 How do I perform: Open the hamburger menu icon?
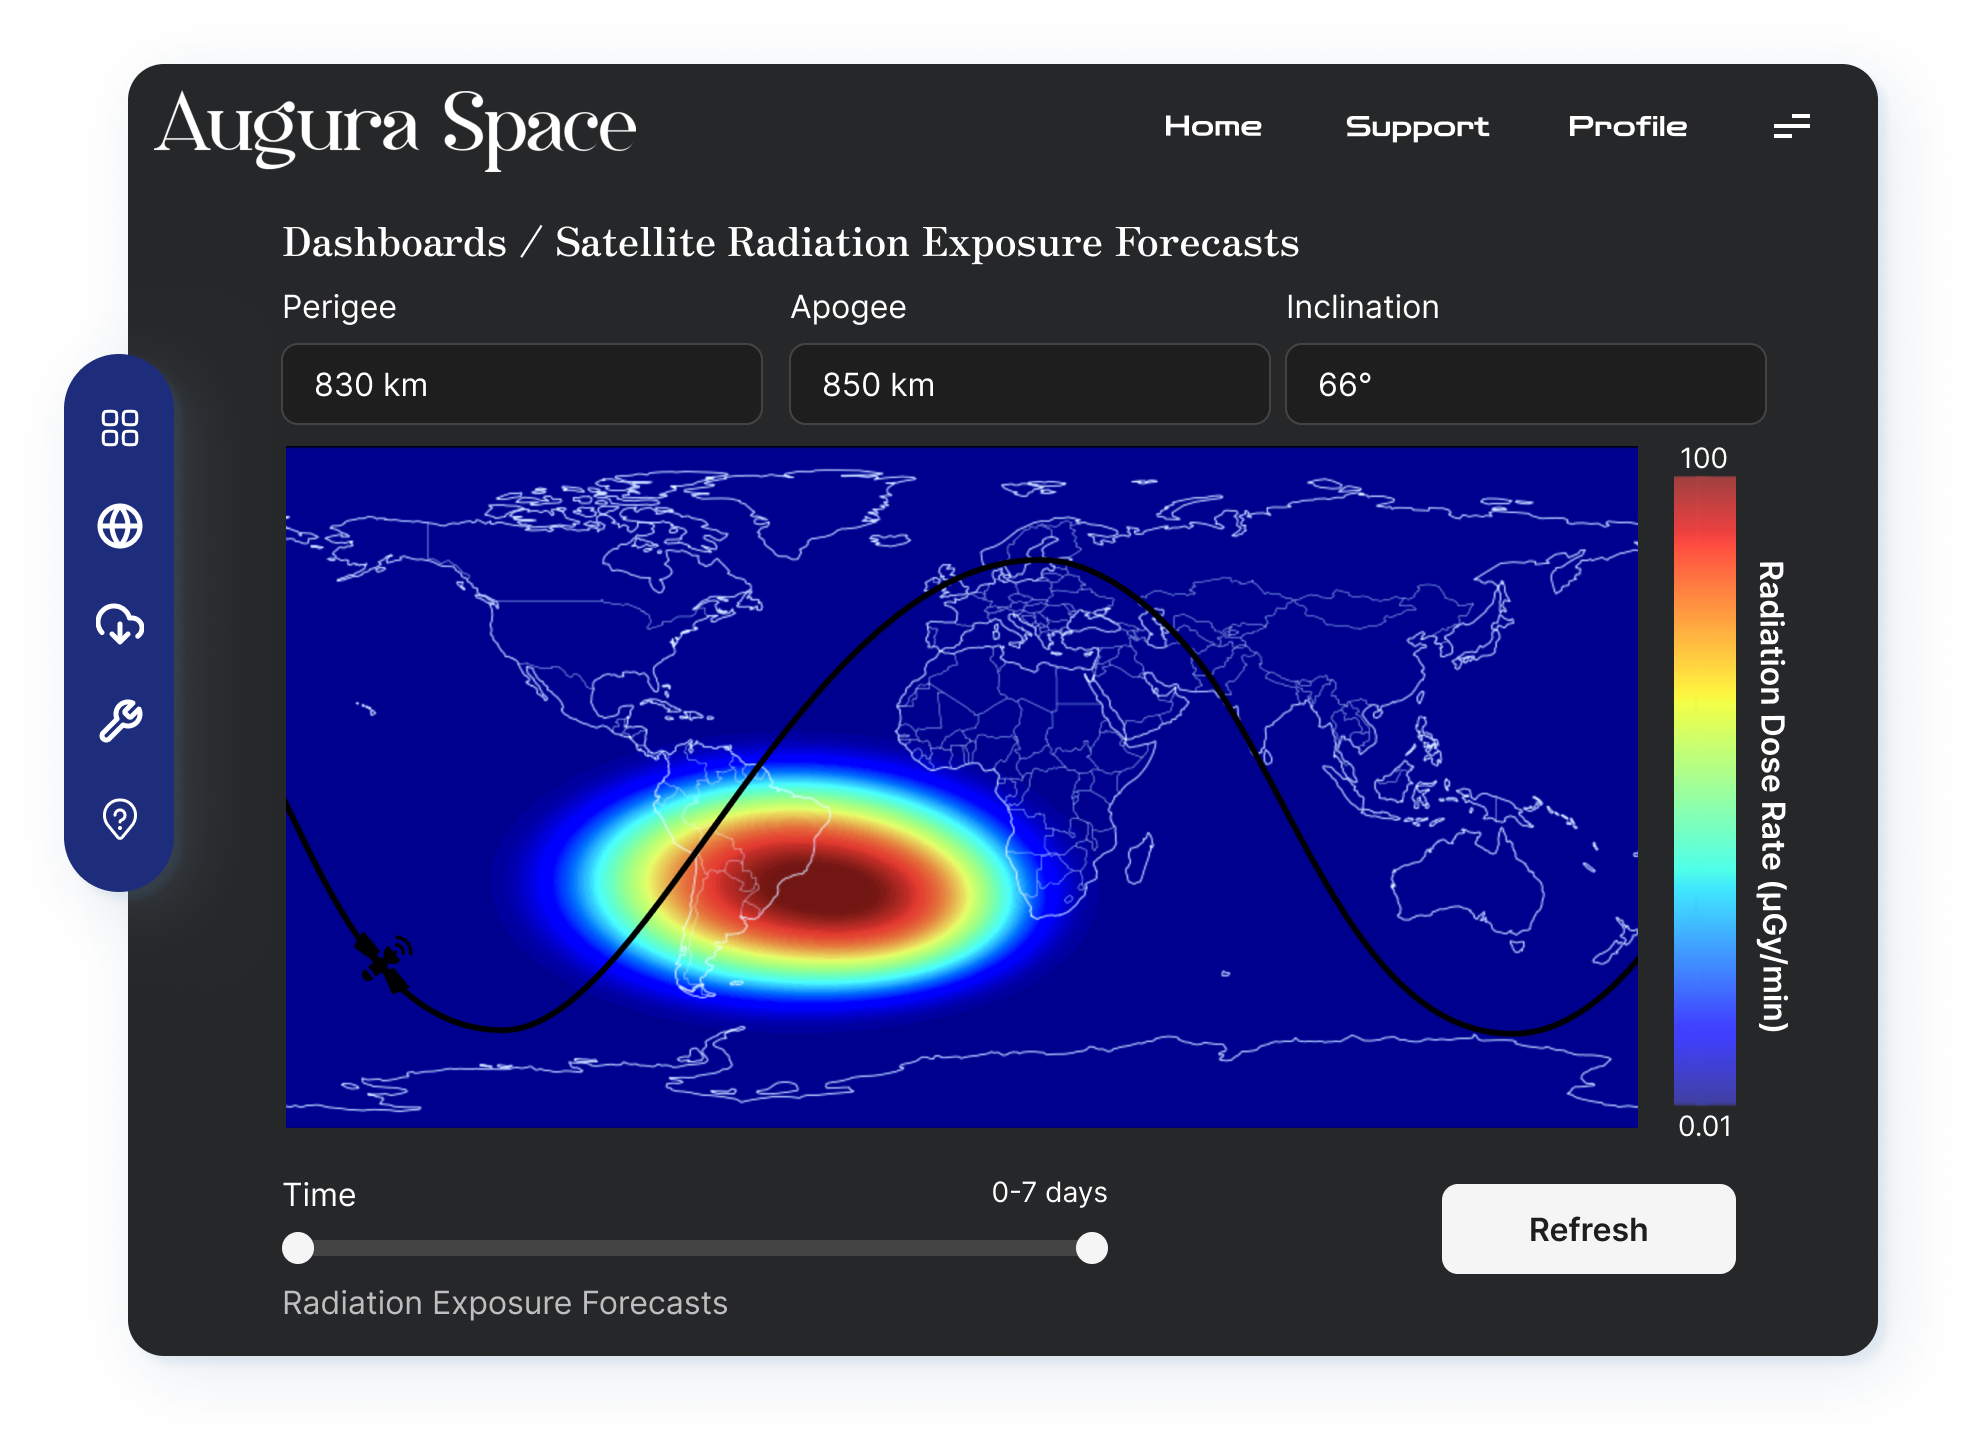pos(1791,126)
